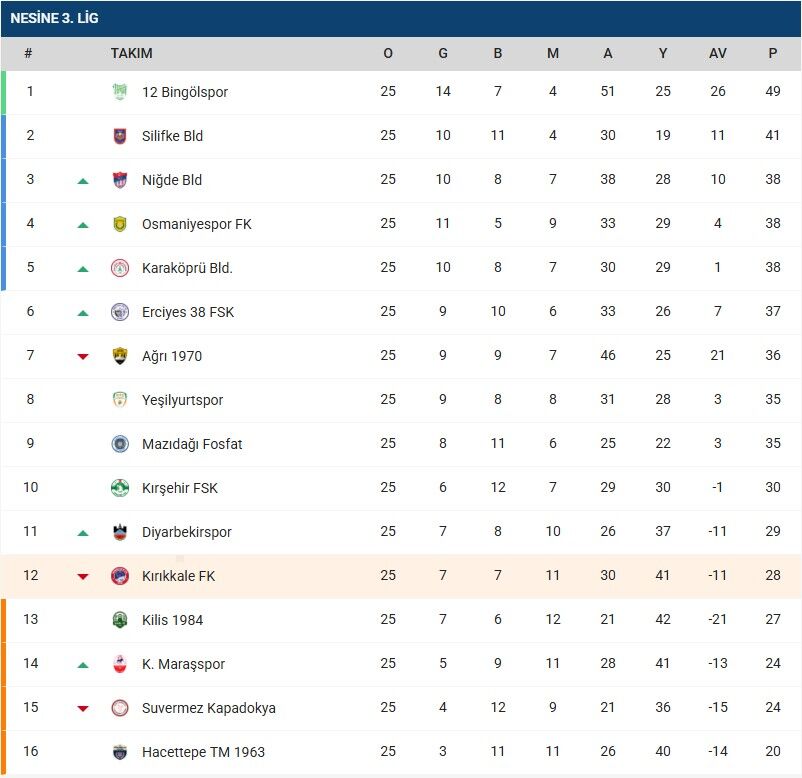Click the Hacettepe TM 1963 crest
802x778 pixels.
(120, 752)
